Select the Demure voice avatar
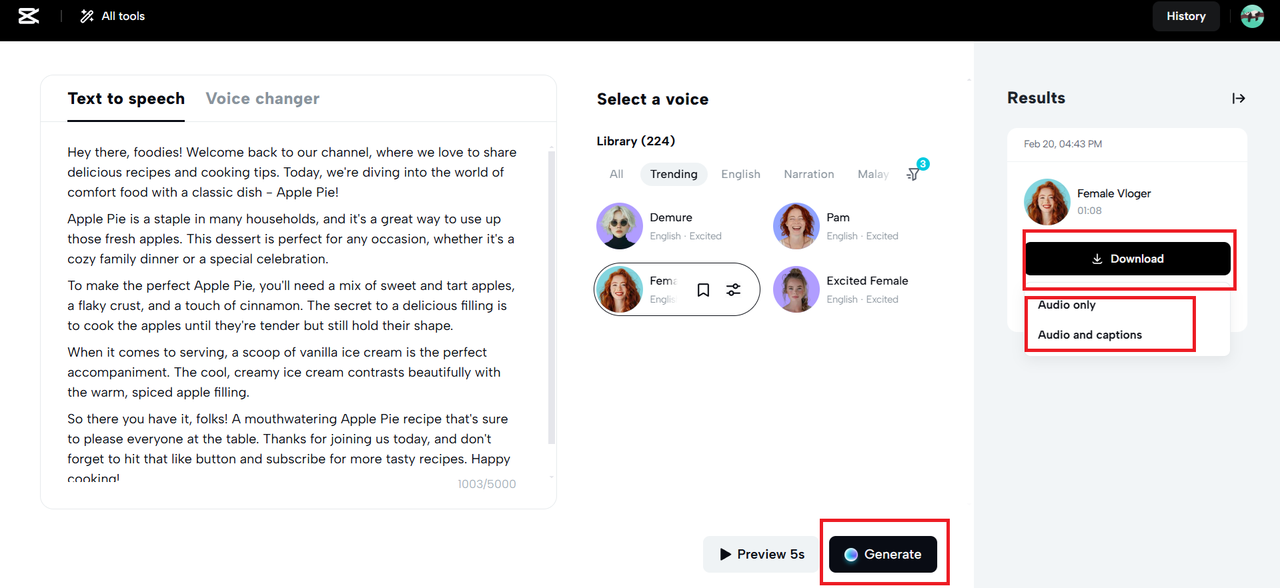The image size is (1280, 588). coord(620,226)
